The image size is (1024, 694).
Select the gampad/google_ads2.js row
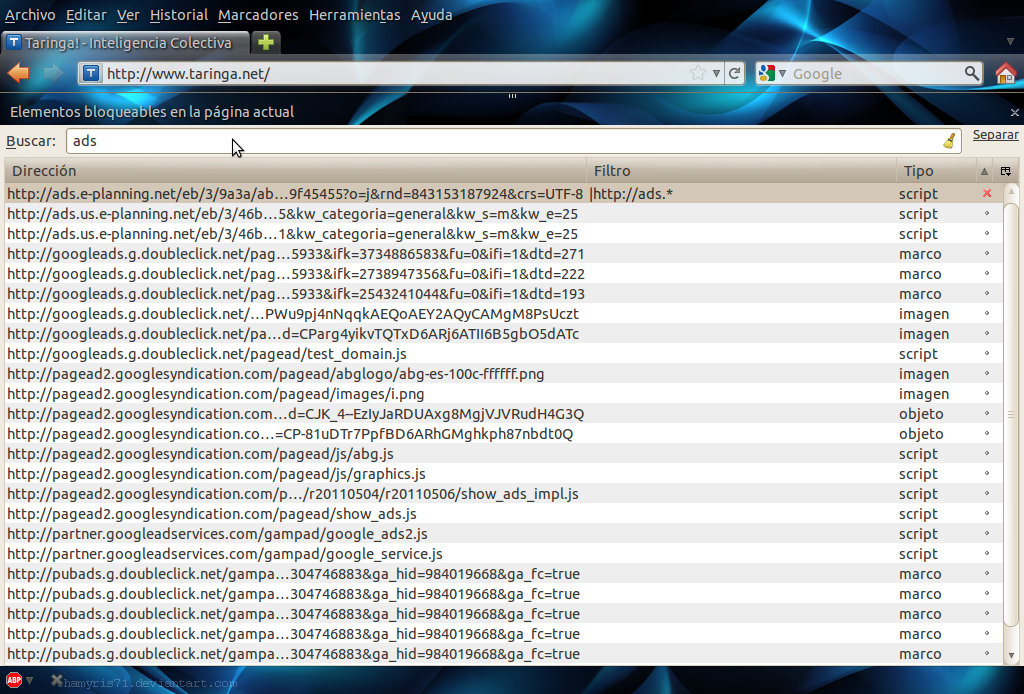click(504, 534)
